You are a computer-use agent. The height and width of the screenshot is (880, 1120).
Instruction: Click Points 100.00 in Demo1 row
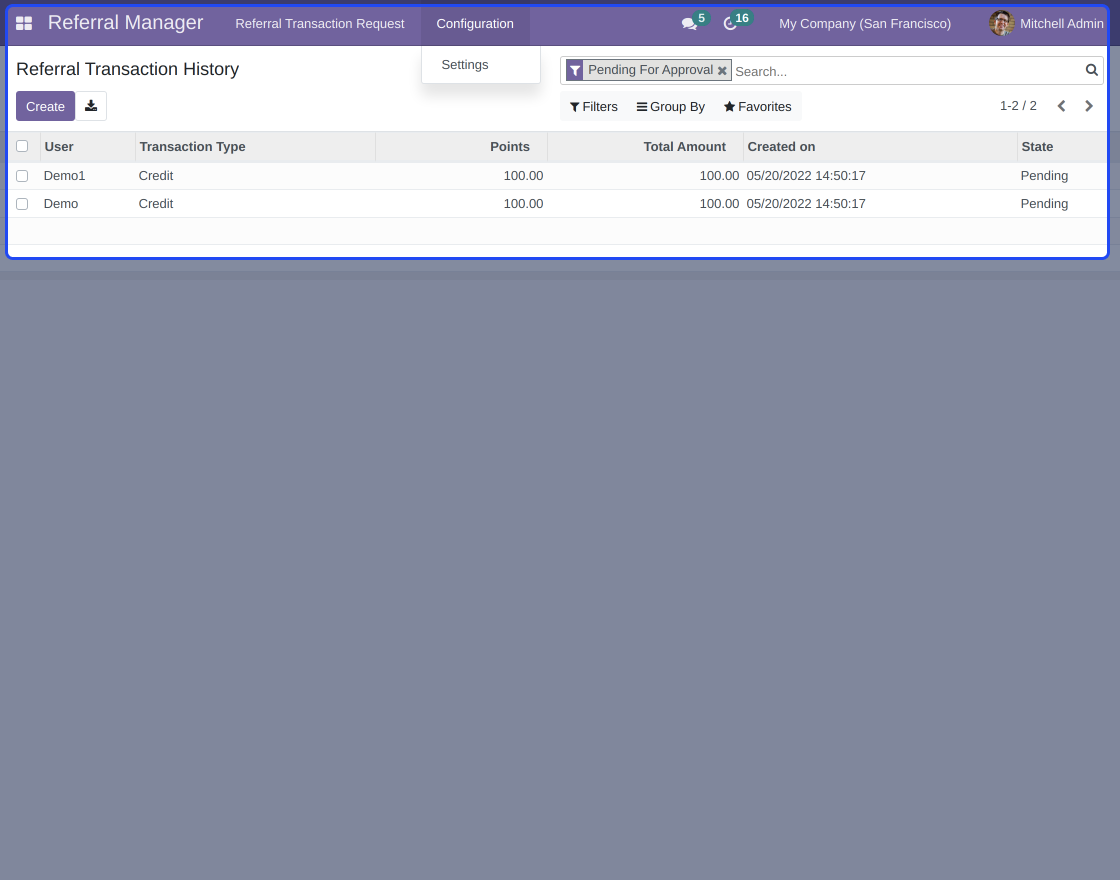point(523,176)
